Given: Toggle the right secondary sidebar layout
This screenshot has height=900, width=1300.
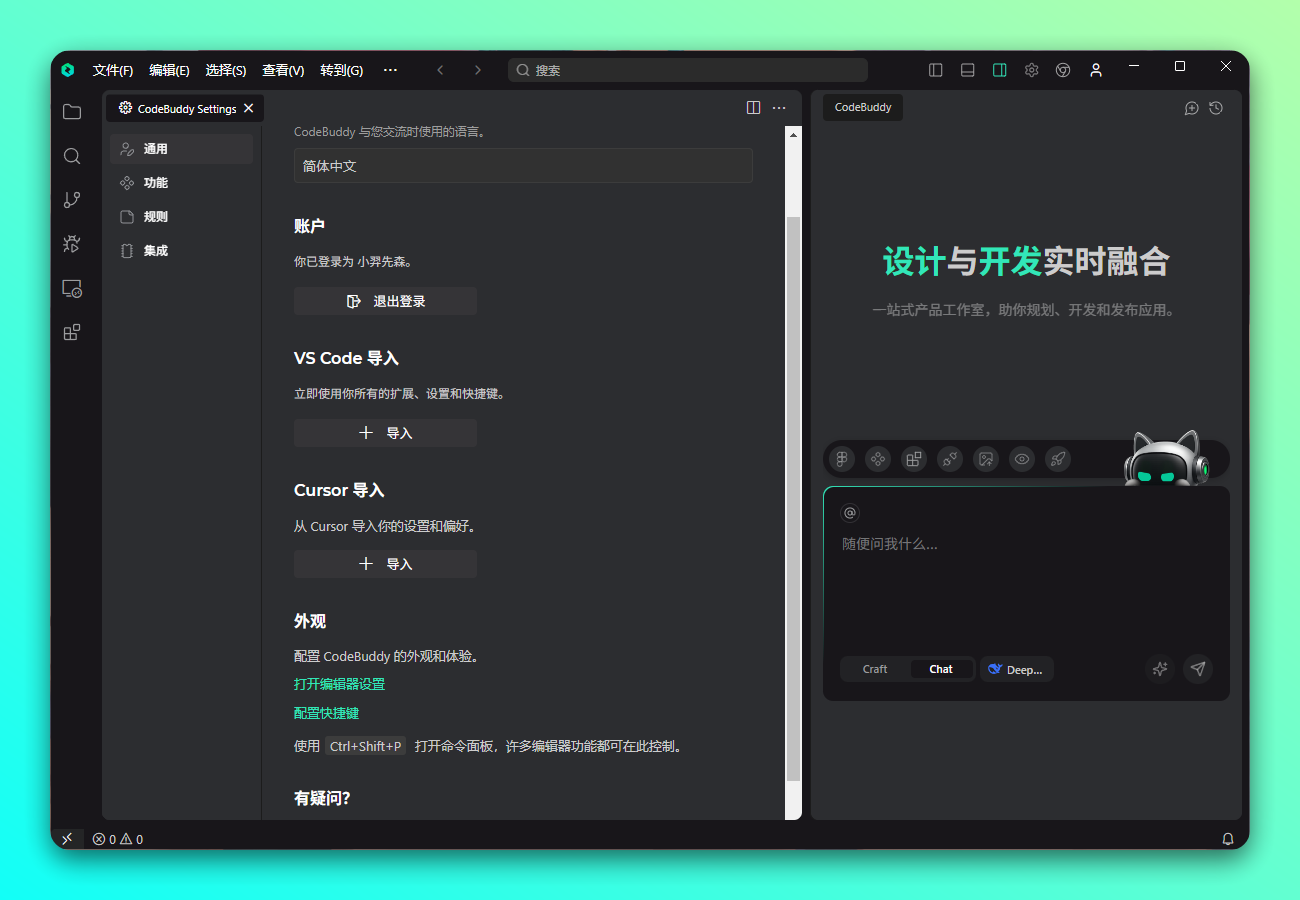Looking at the screenshot, I should pos(999,70).
